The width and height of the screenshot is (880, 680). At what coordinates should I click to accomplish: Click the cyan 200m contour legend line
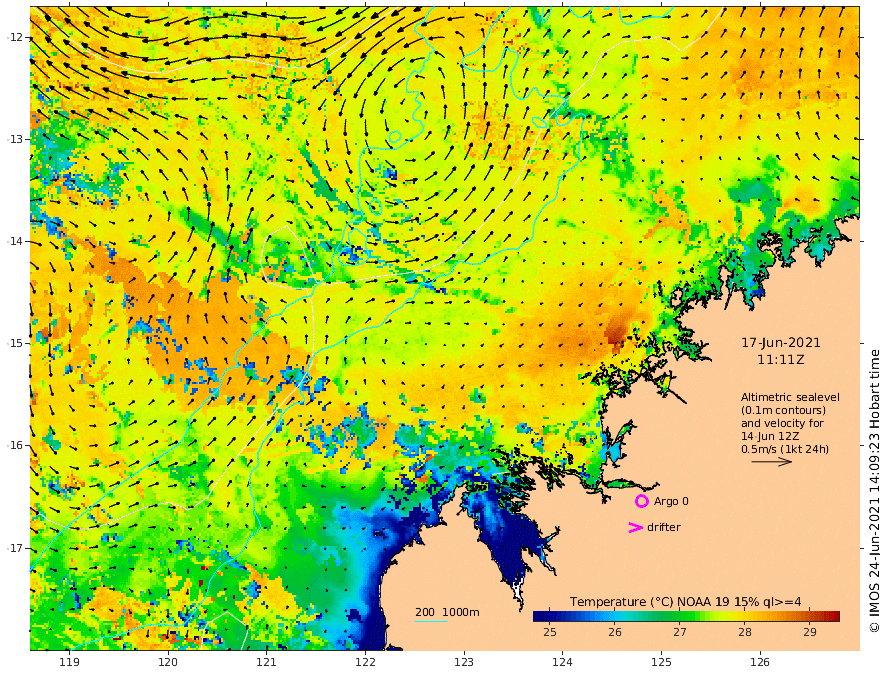click(x=431, y=622)
